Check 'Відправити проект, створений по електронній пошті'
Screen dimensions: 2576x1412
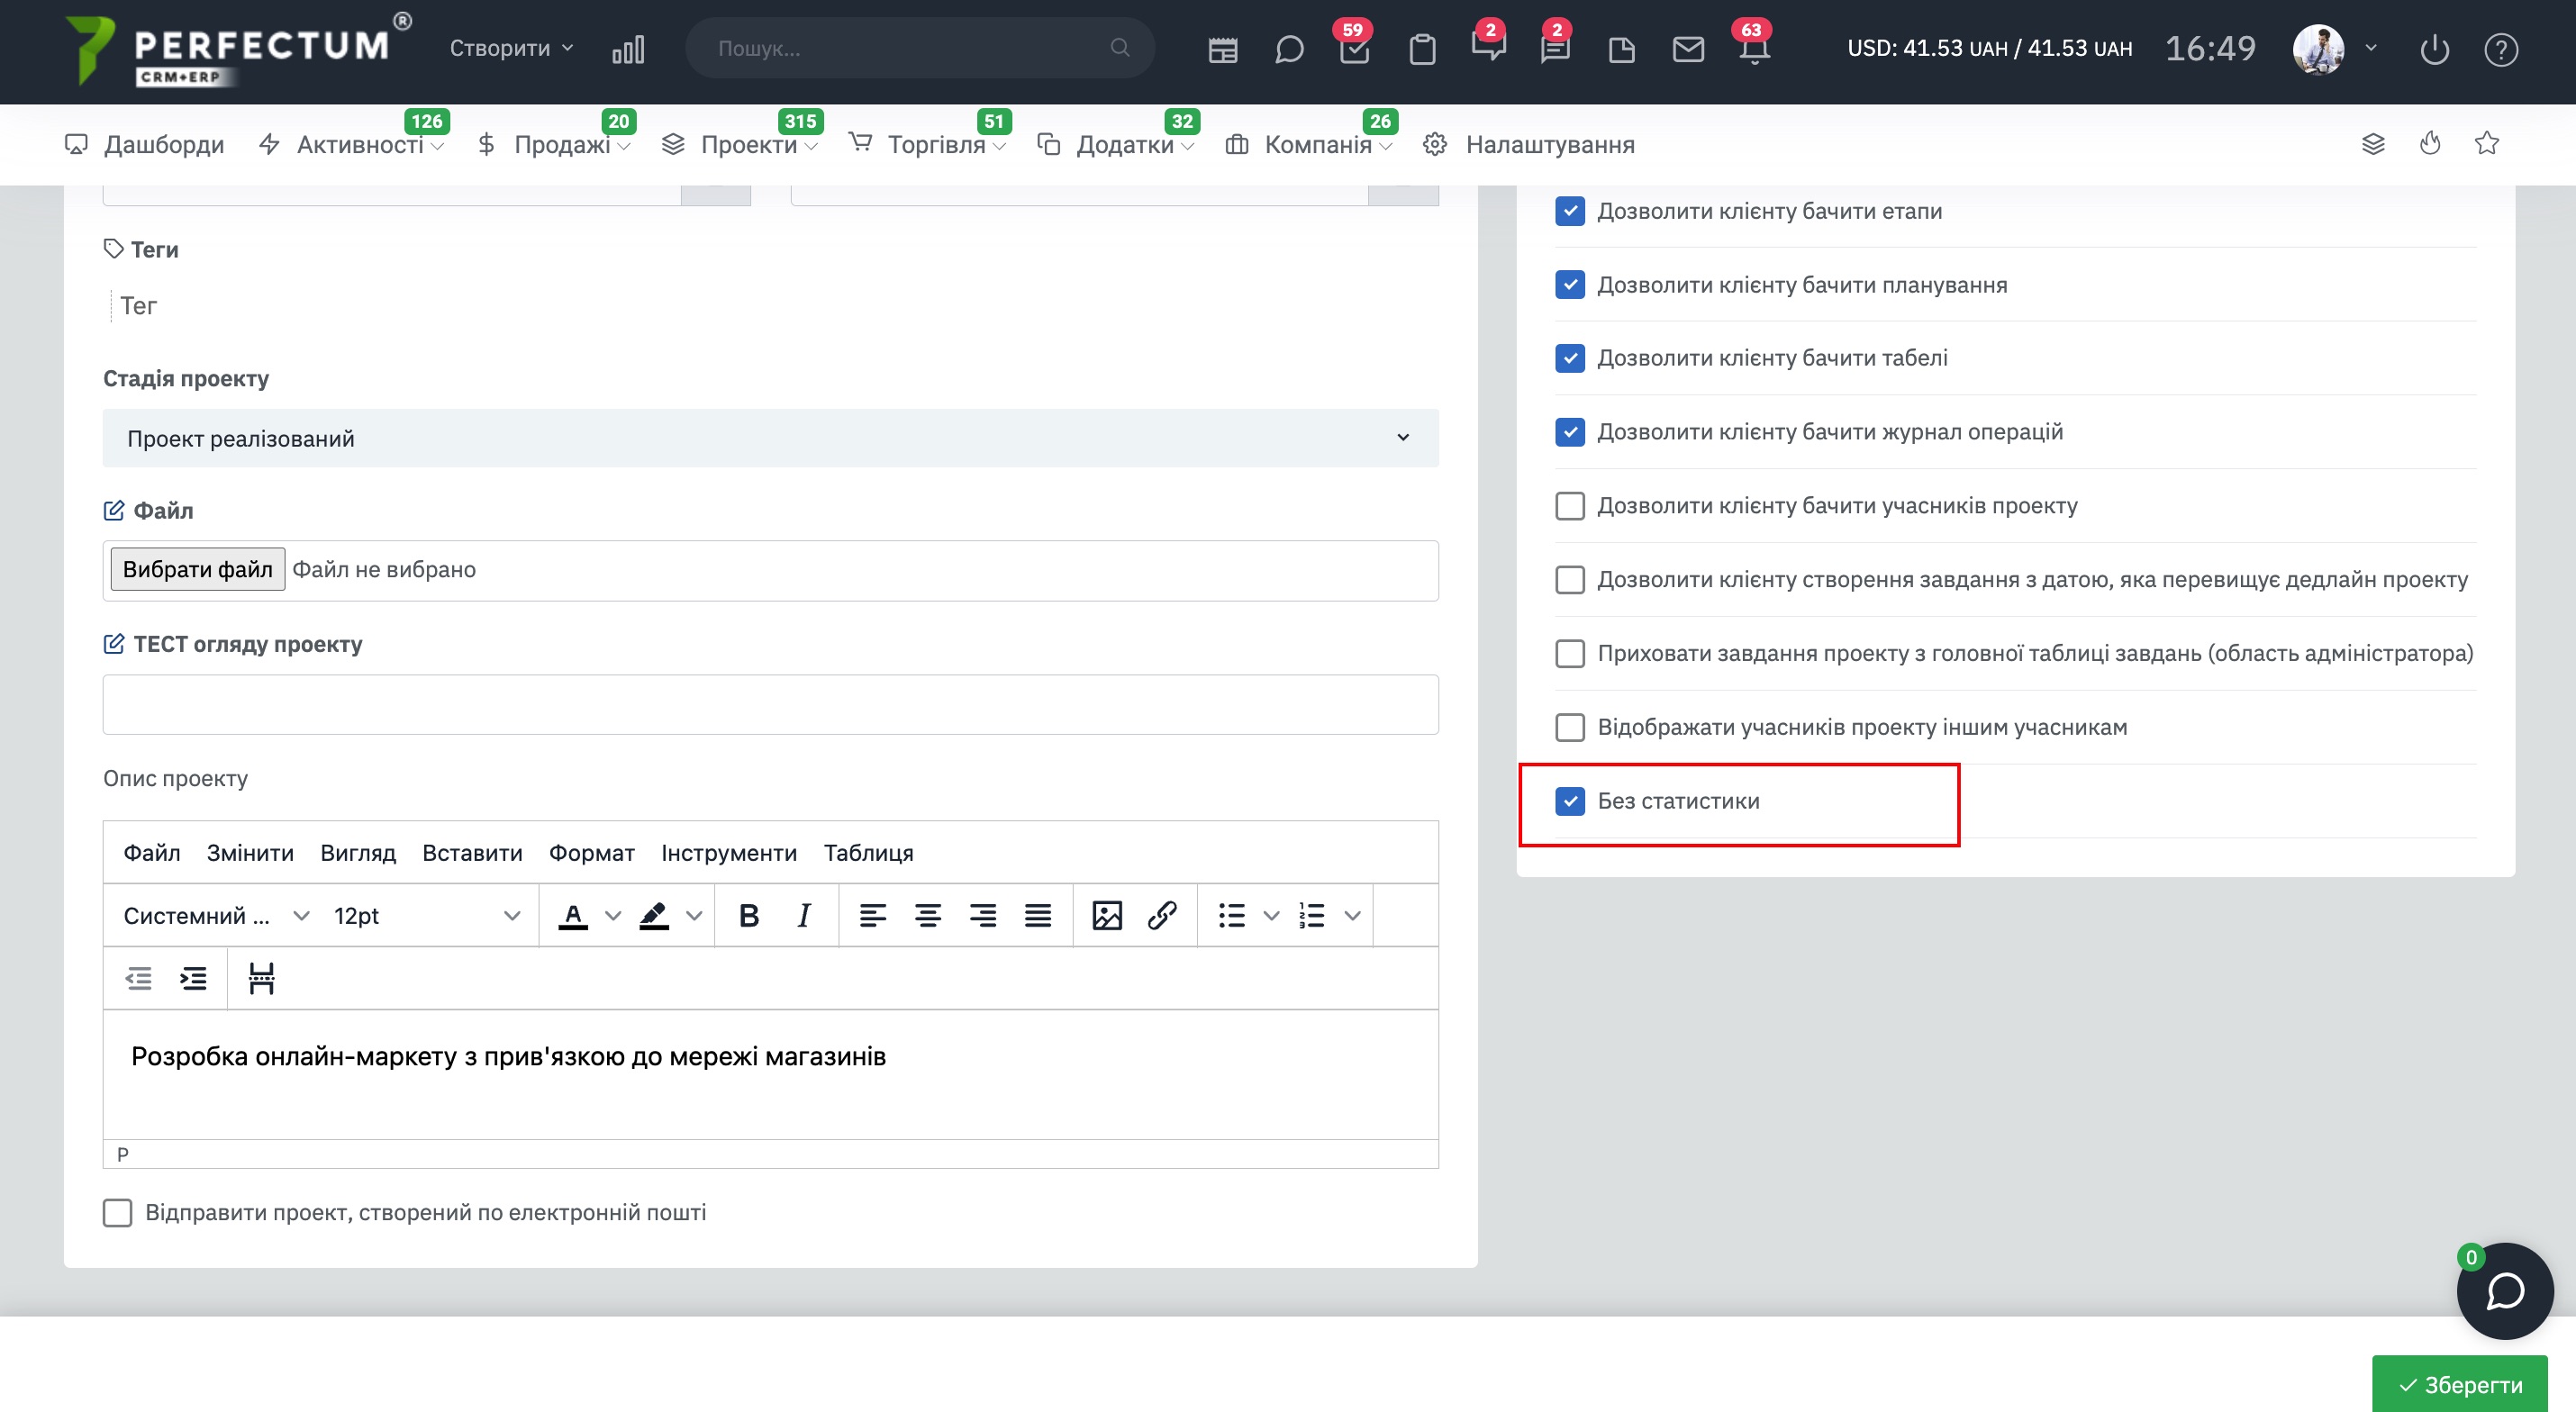tap(117, 1213)
